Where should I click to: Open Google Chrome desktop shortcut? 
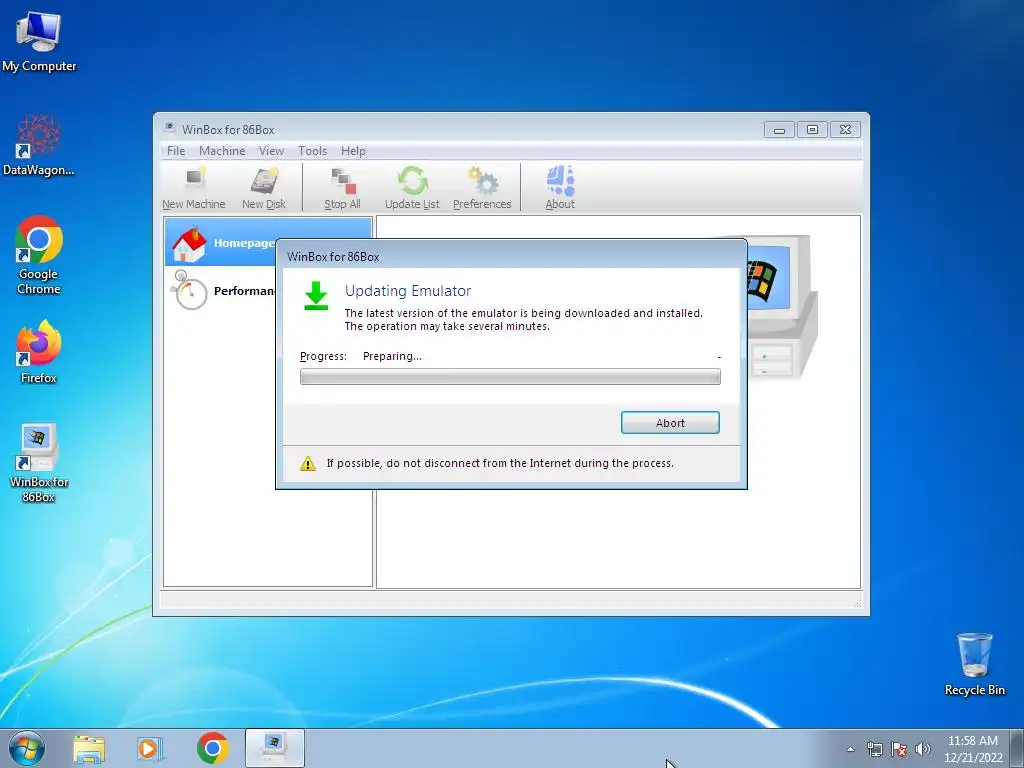[39, 255]
